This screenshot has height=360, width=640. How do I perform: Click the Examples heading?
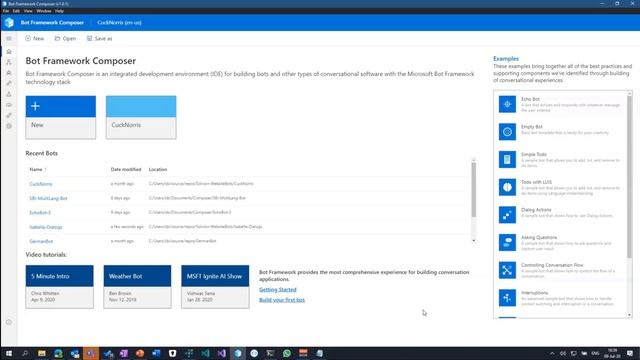[x=506, y=59]
